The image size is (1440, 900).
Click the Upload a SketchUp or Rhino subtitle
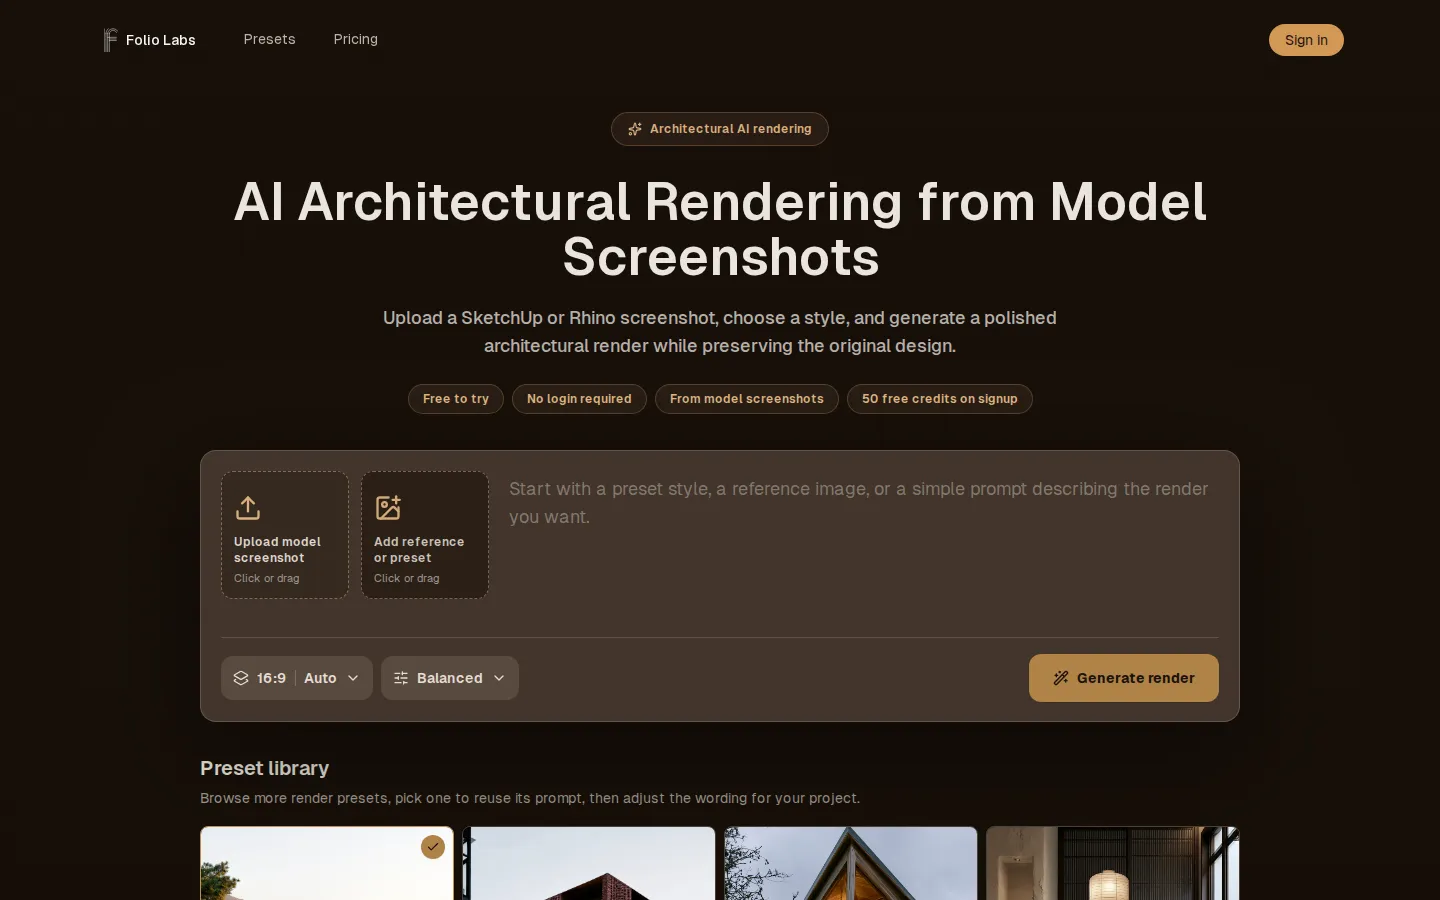[x=720, y=332]
